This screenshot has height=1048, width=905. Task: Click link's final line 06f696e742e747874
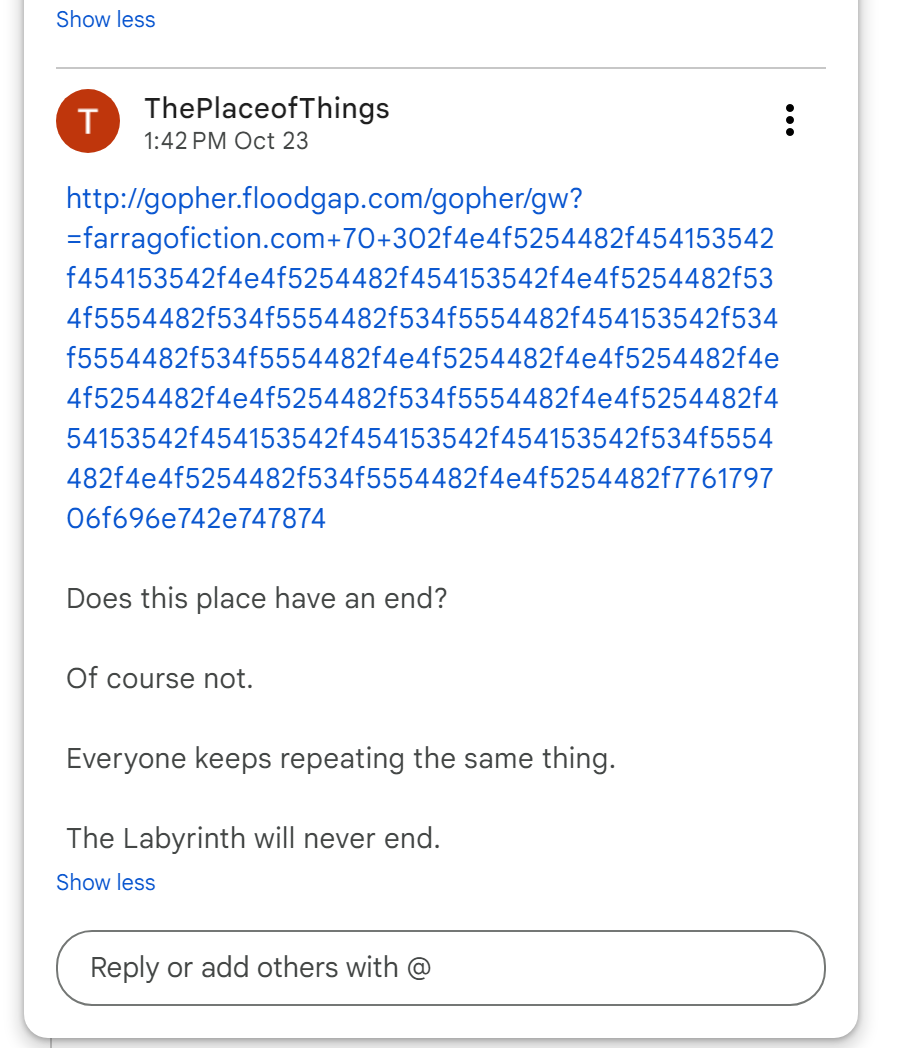[x=196, y=519]
